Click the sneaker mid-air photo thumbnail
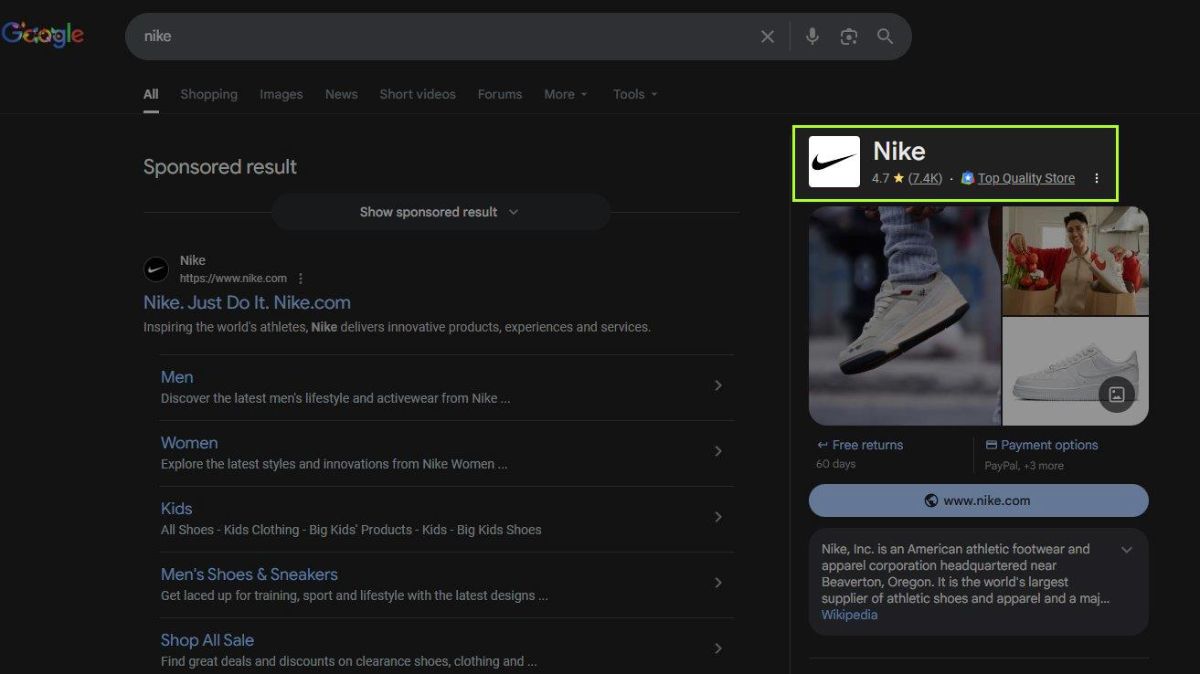This screenshot has height=674, width=1200. [x=904, y=315]
